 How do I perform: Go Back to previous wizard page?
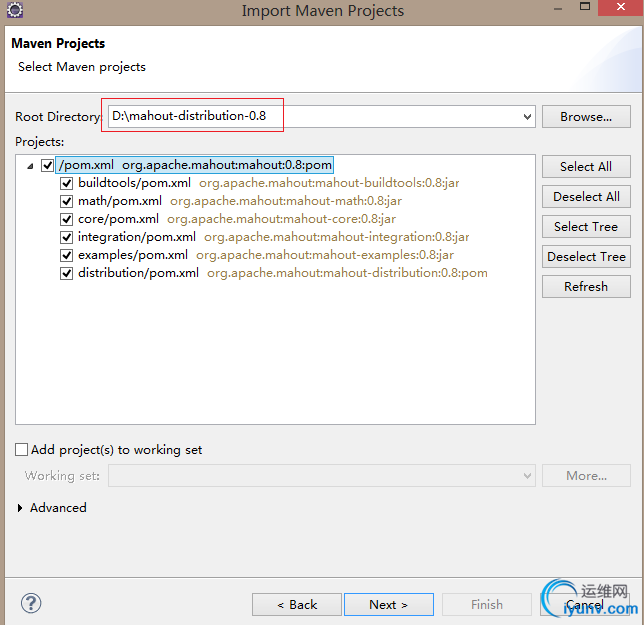297,604
